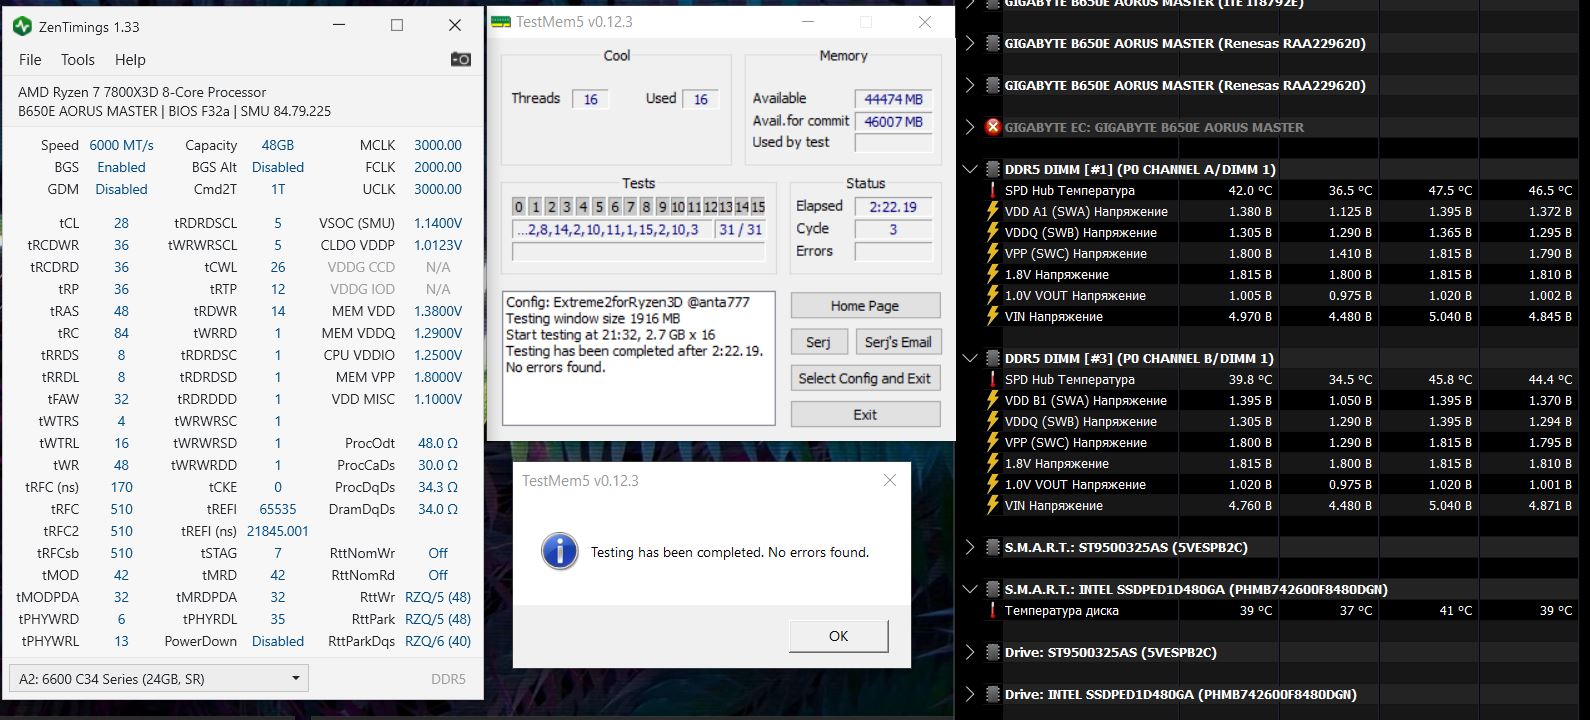This screenshot has width=1590, height=720.
Task: Click the thermometer icon of DIMM [#1] SPD Hub
Action: [x=992, y=190]
